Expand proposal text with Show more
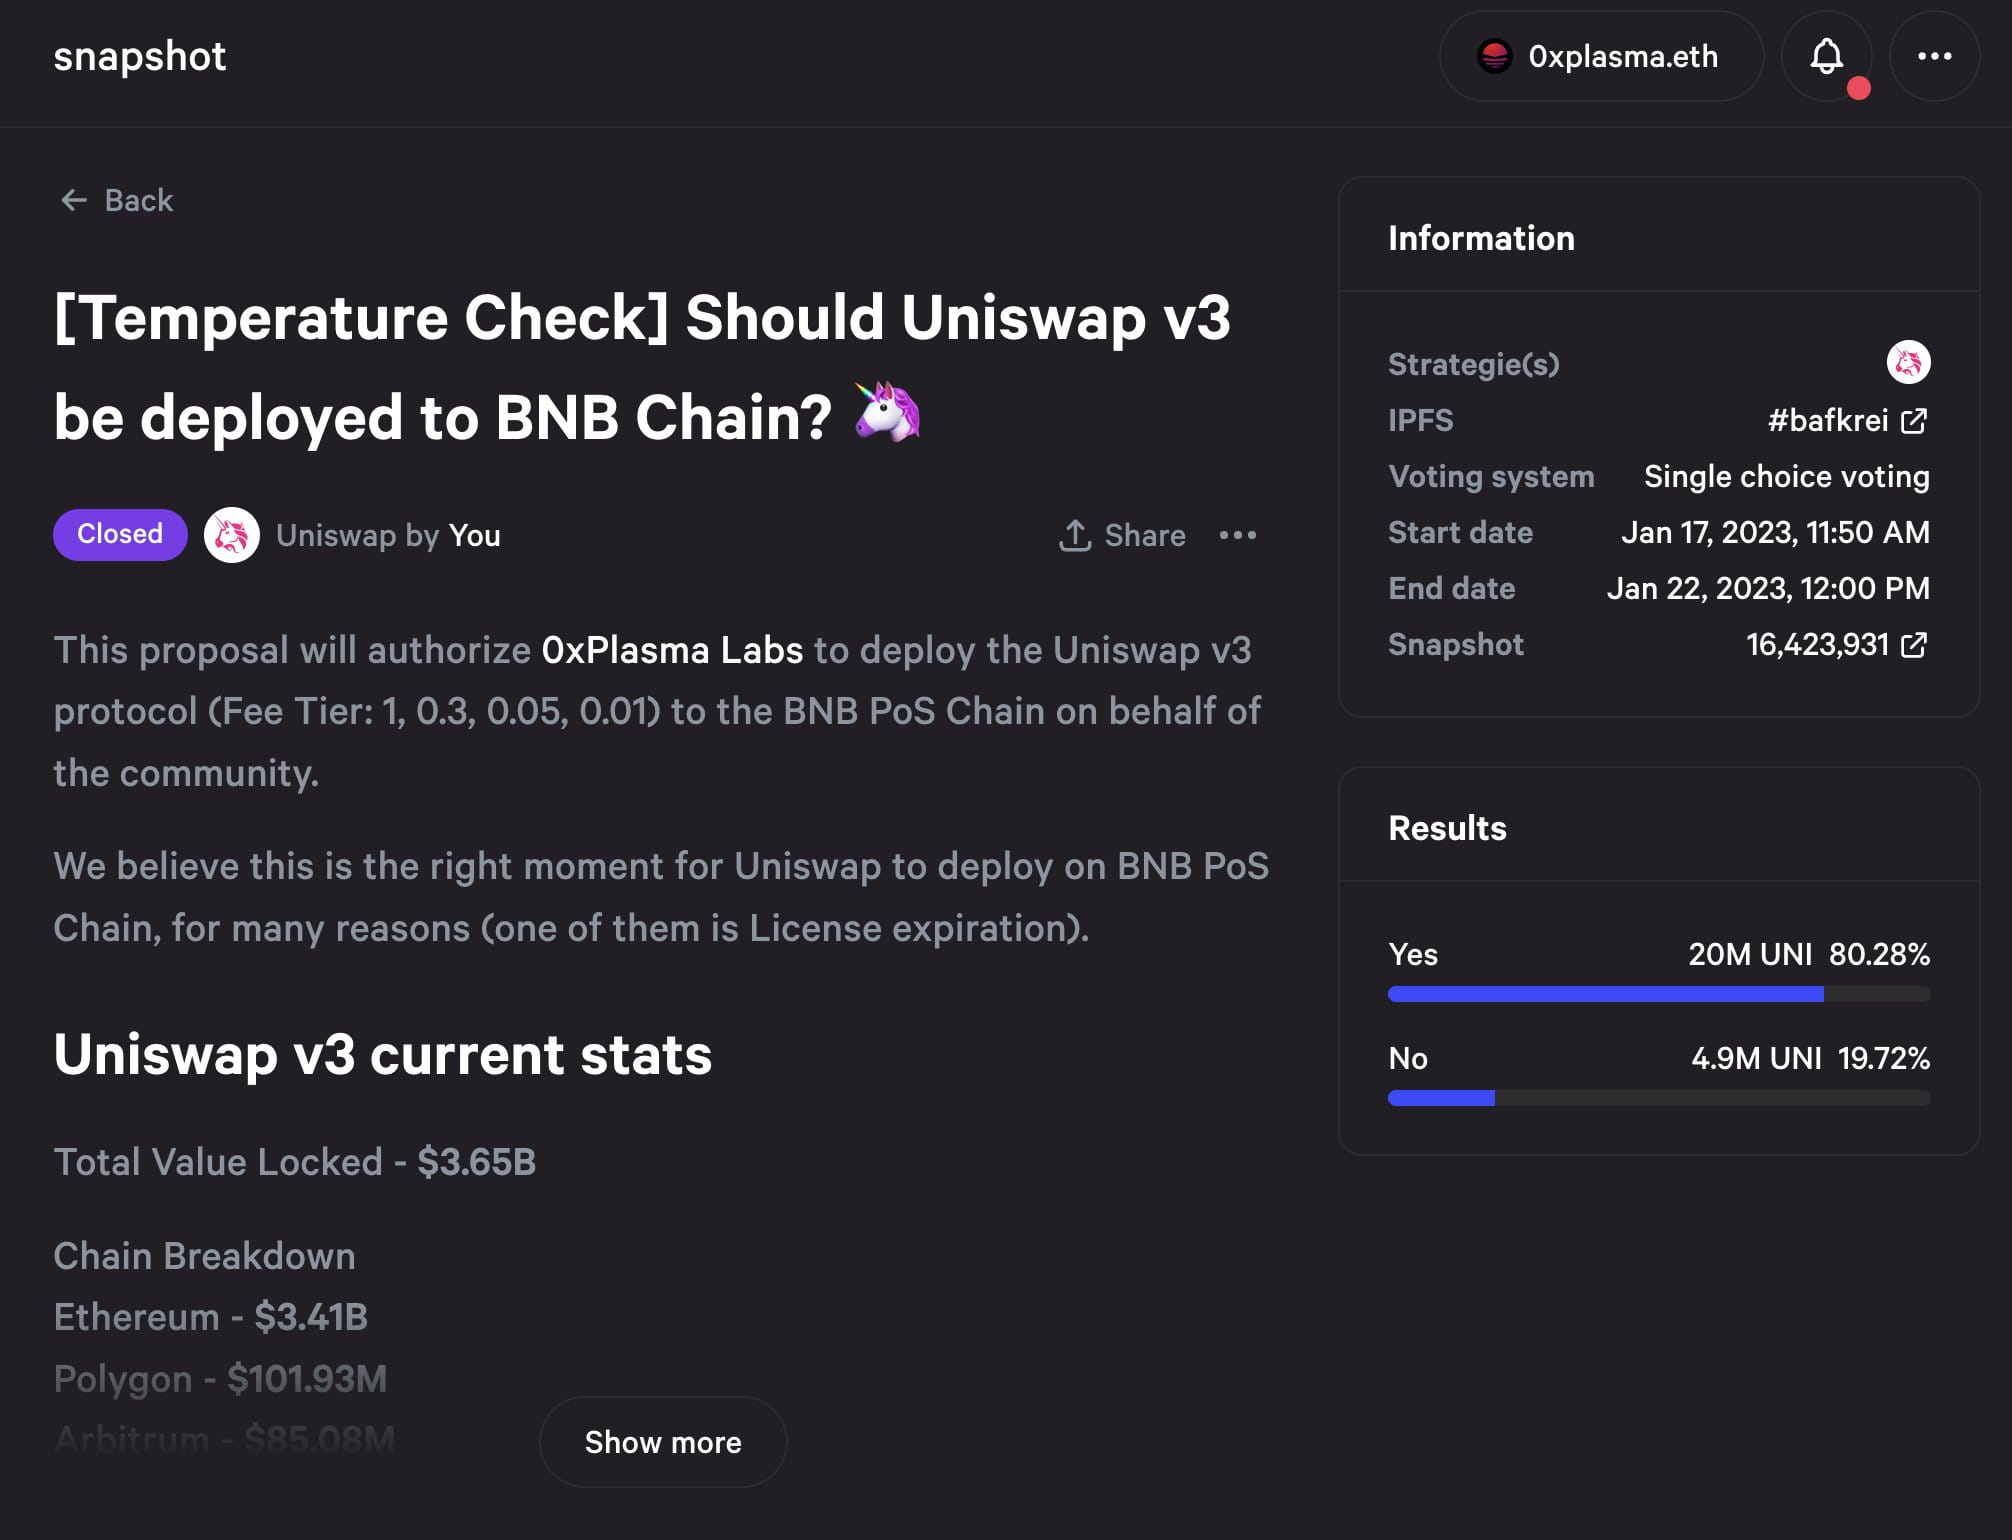The width and height of the screenshot is (2012, 1540). pos(661,1441)
